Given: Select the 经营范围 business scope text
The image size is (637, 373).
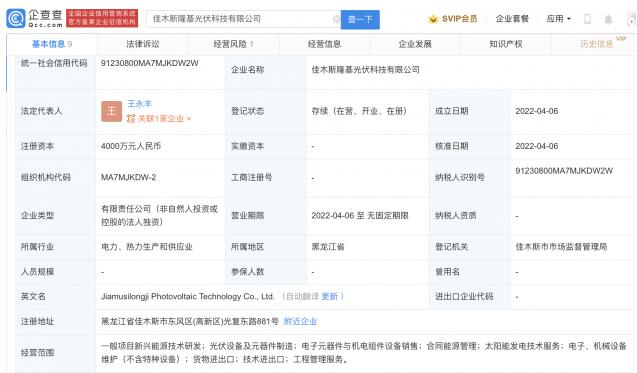Looking at the screenshot, I should point(364,353).
